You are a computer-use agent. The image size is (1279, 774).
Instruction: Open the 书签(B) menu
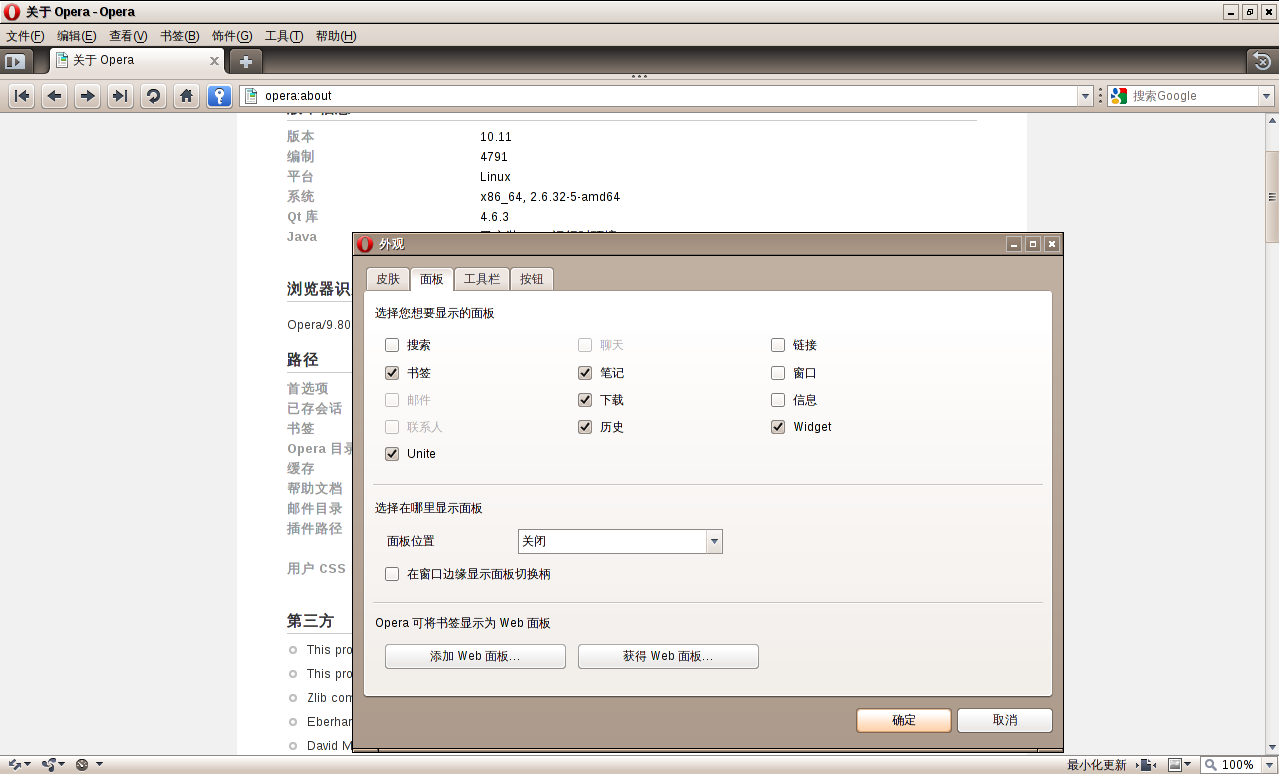click(x=180, y=36)
